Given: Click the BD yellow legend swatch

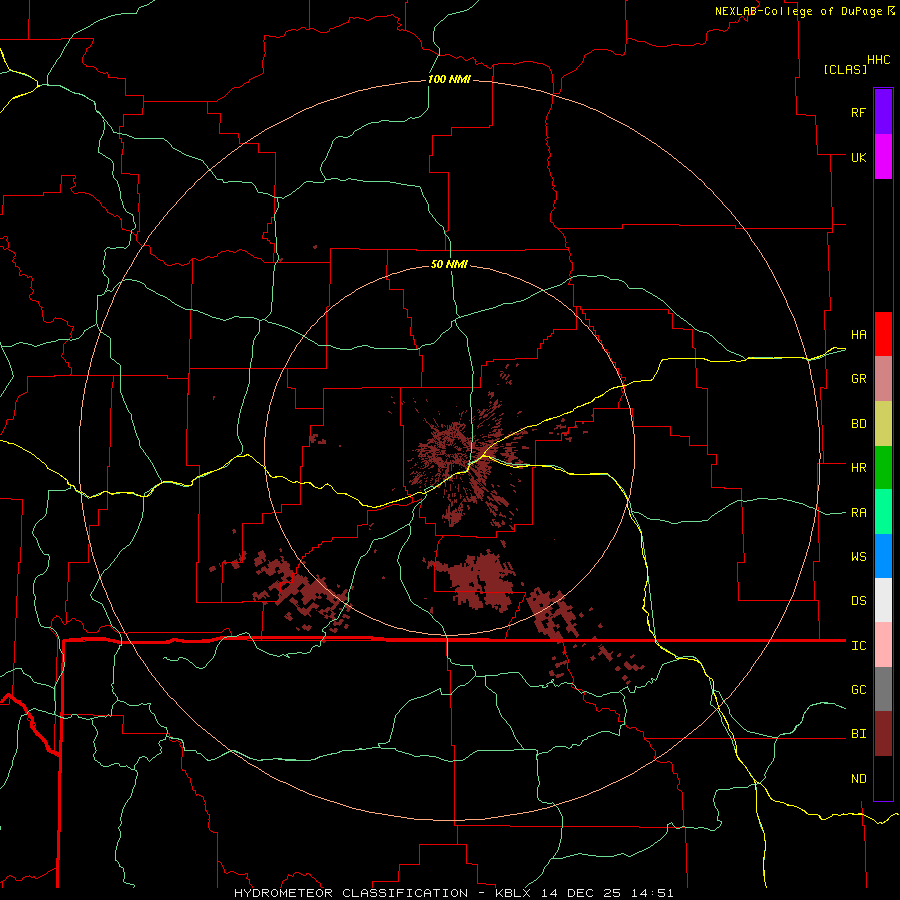Looking at the screenshot, I should tap(883, 424).
